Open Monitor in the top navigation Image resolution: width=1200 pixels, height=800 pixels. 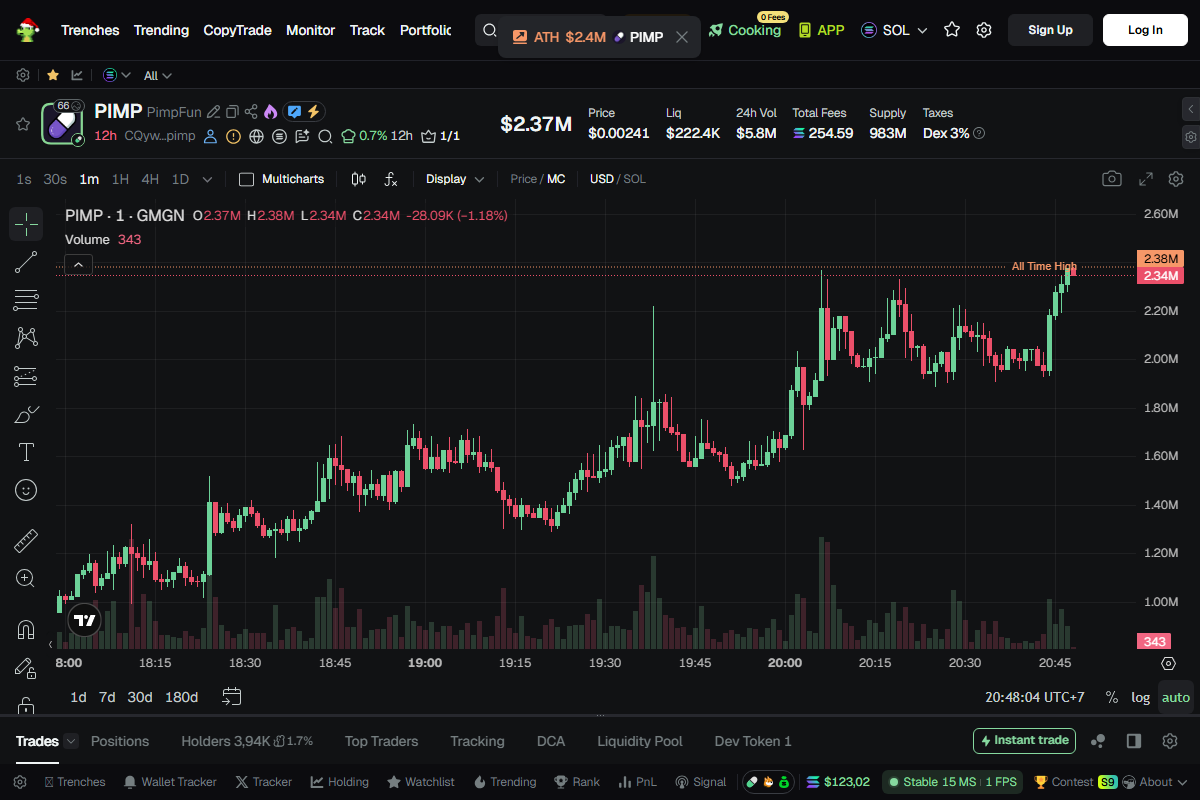pos(310,30)
